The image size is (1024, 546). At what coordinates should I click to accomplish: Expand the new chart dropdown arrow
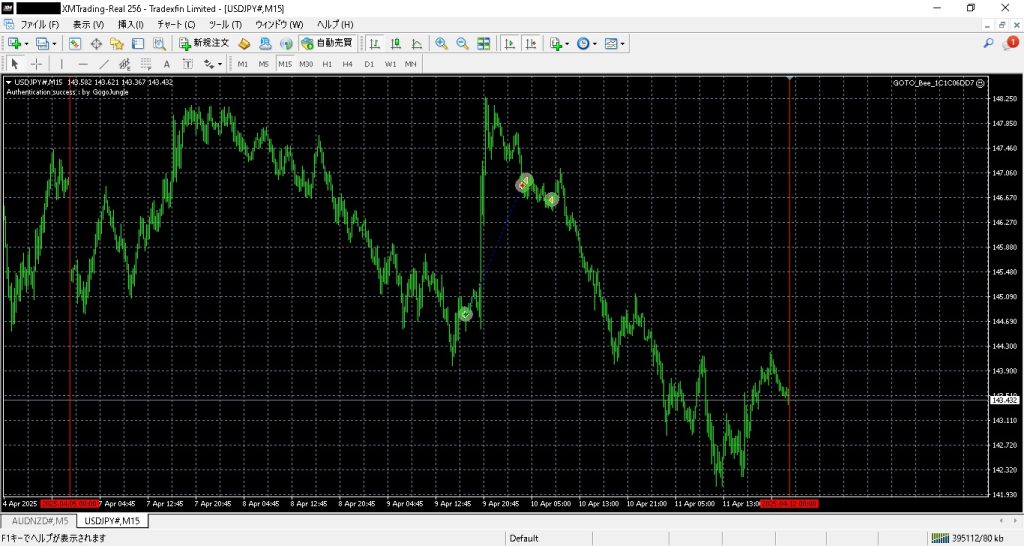27,44
